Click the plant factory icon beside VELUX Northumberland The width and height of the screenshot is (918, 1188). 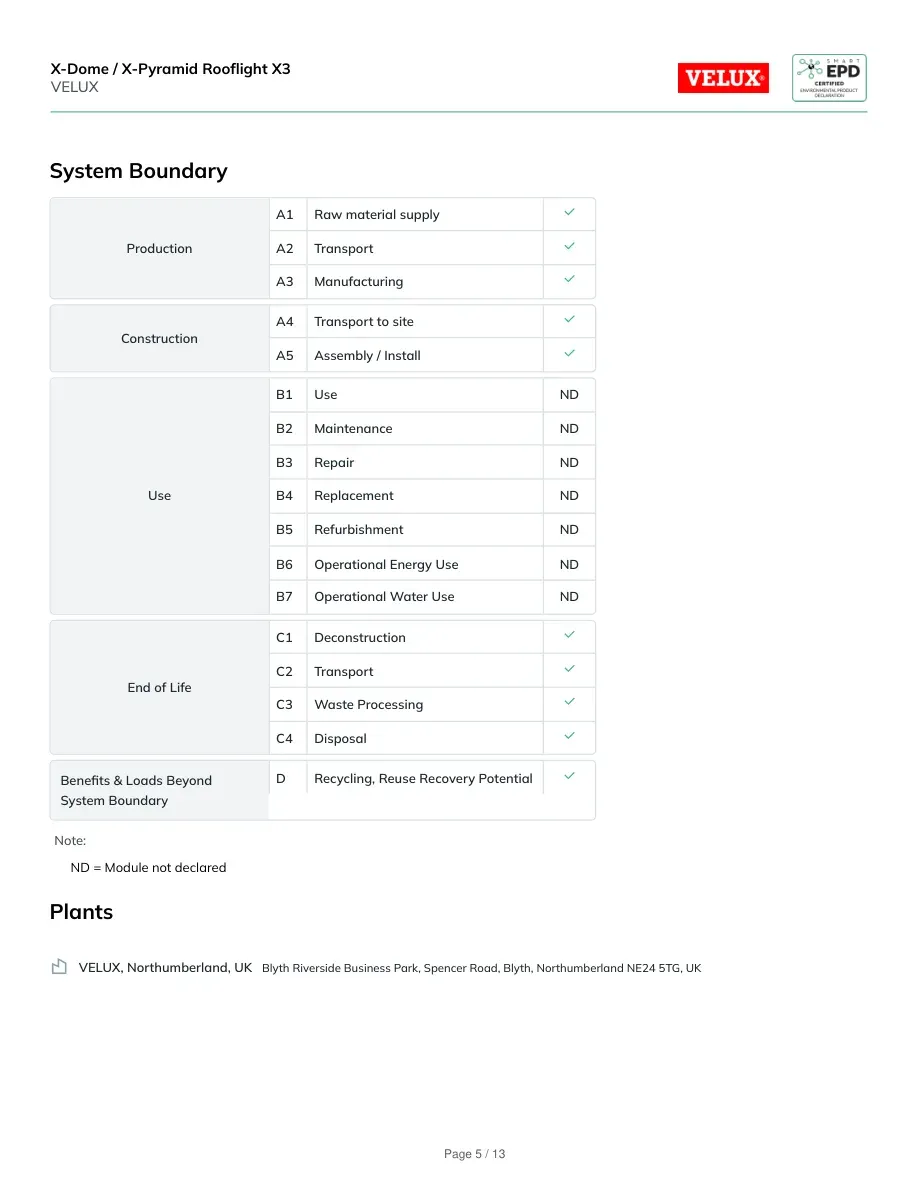click(x=59, y=966)
